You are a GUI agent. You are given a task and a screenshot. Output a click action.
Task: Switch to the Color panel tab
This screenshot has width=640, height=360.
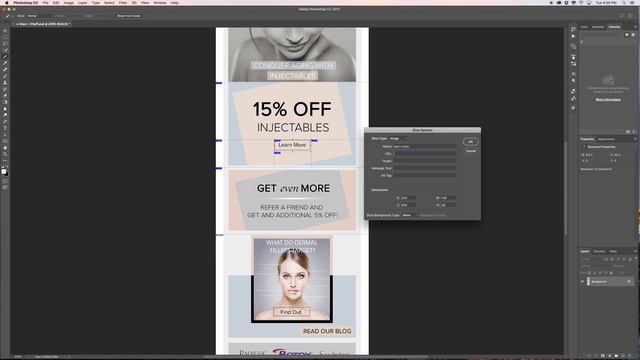point(584,27)
